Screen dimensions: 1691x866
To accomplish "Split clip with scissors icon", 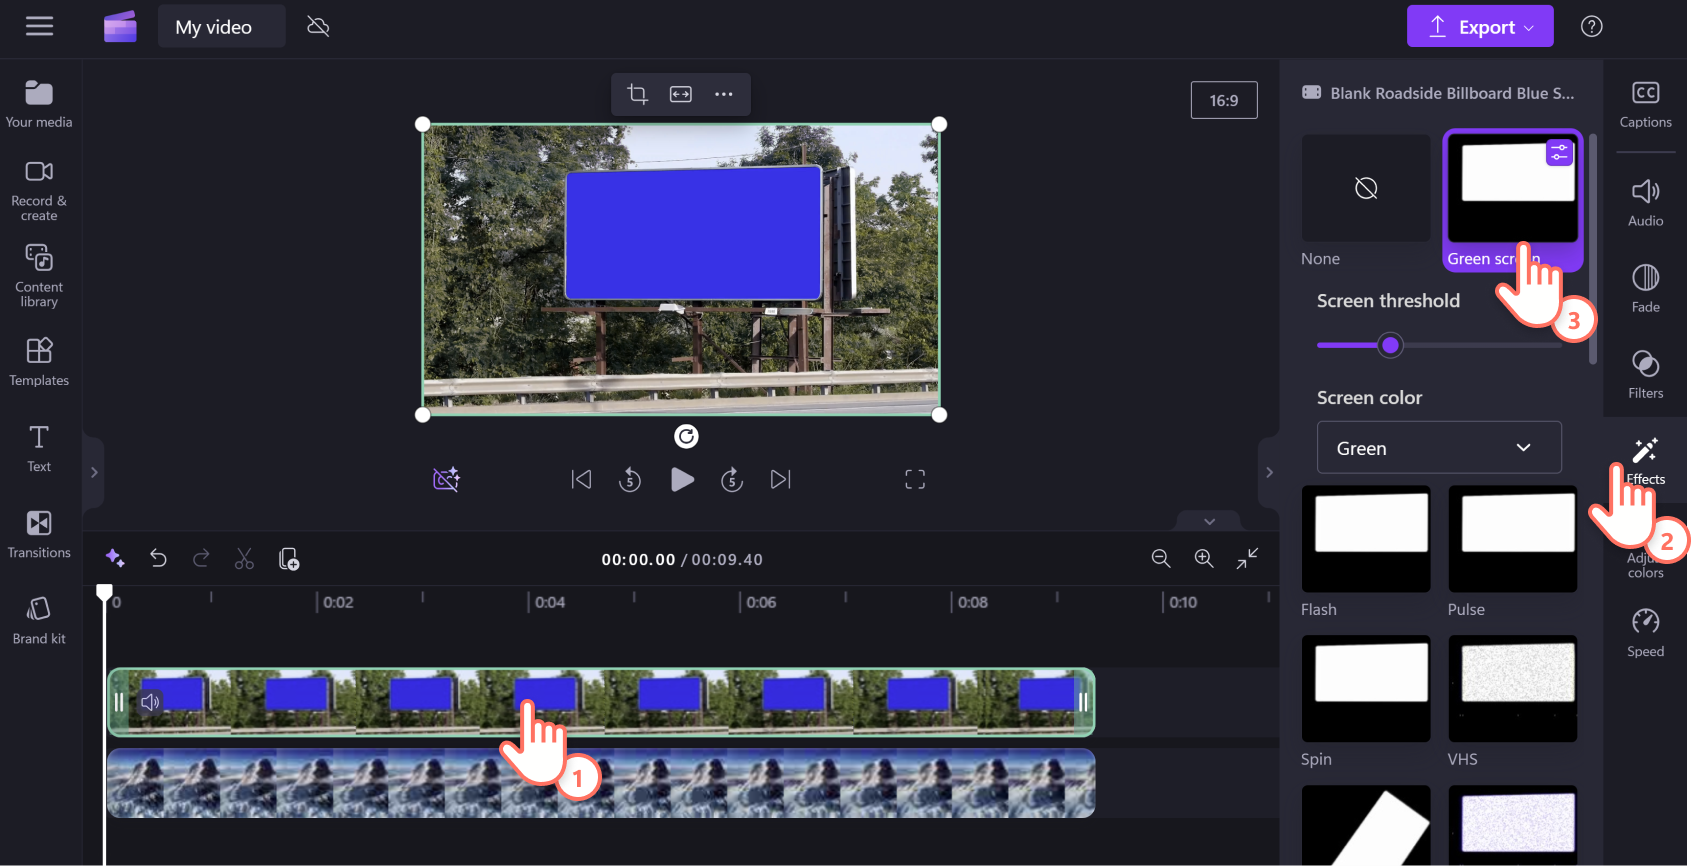I will [244, 558].
